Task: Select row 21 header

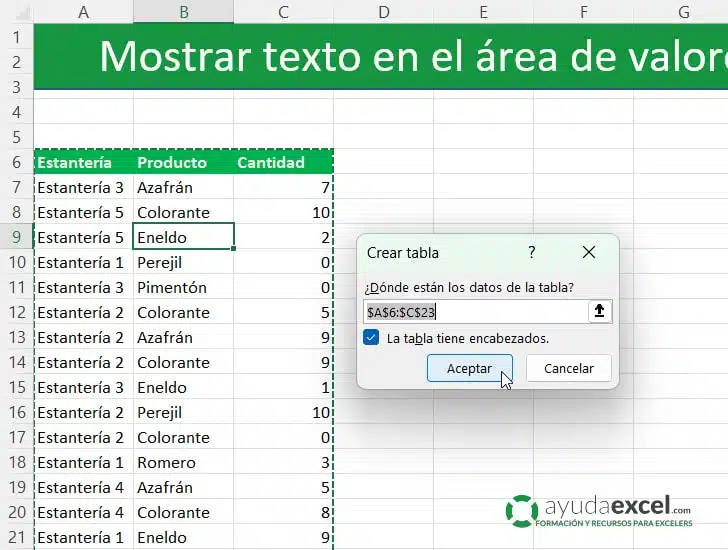Action: coord(17,537)
